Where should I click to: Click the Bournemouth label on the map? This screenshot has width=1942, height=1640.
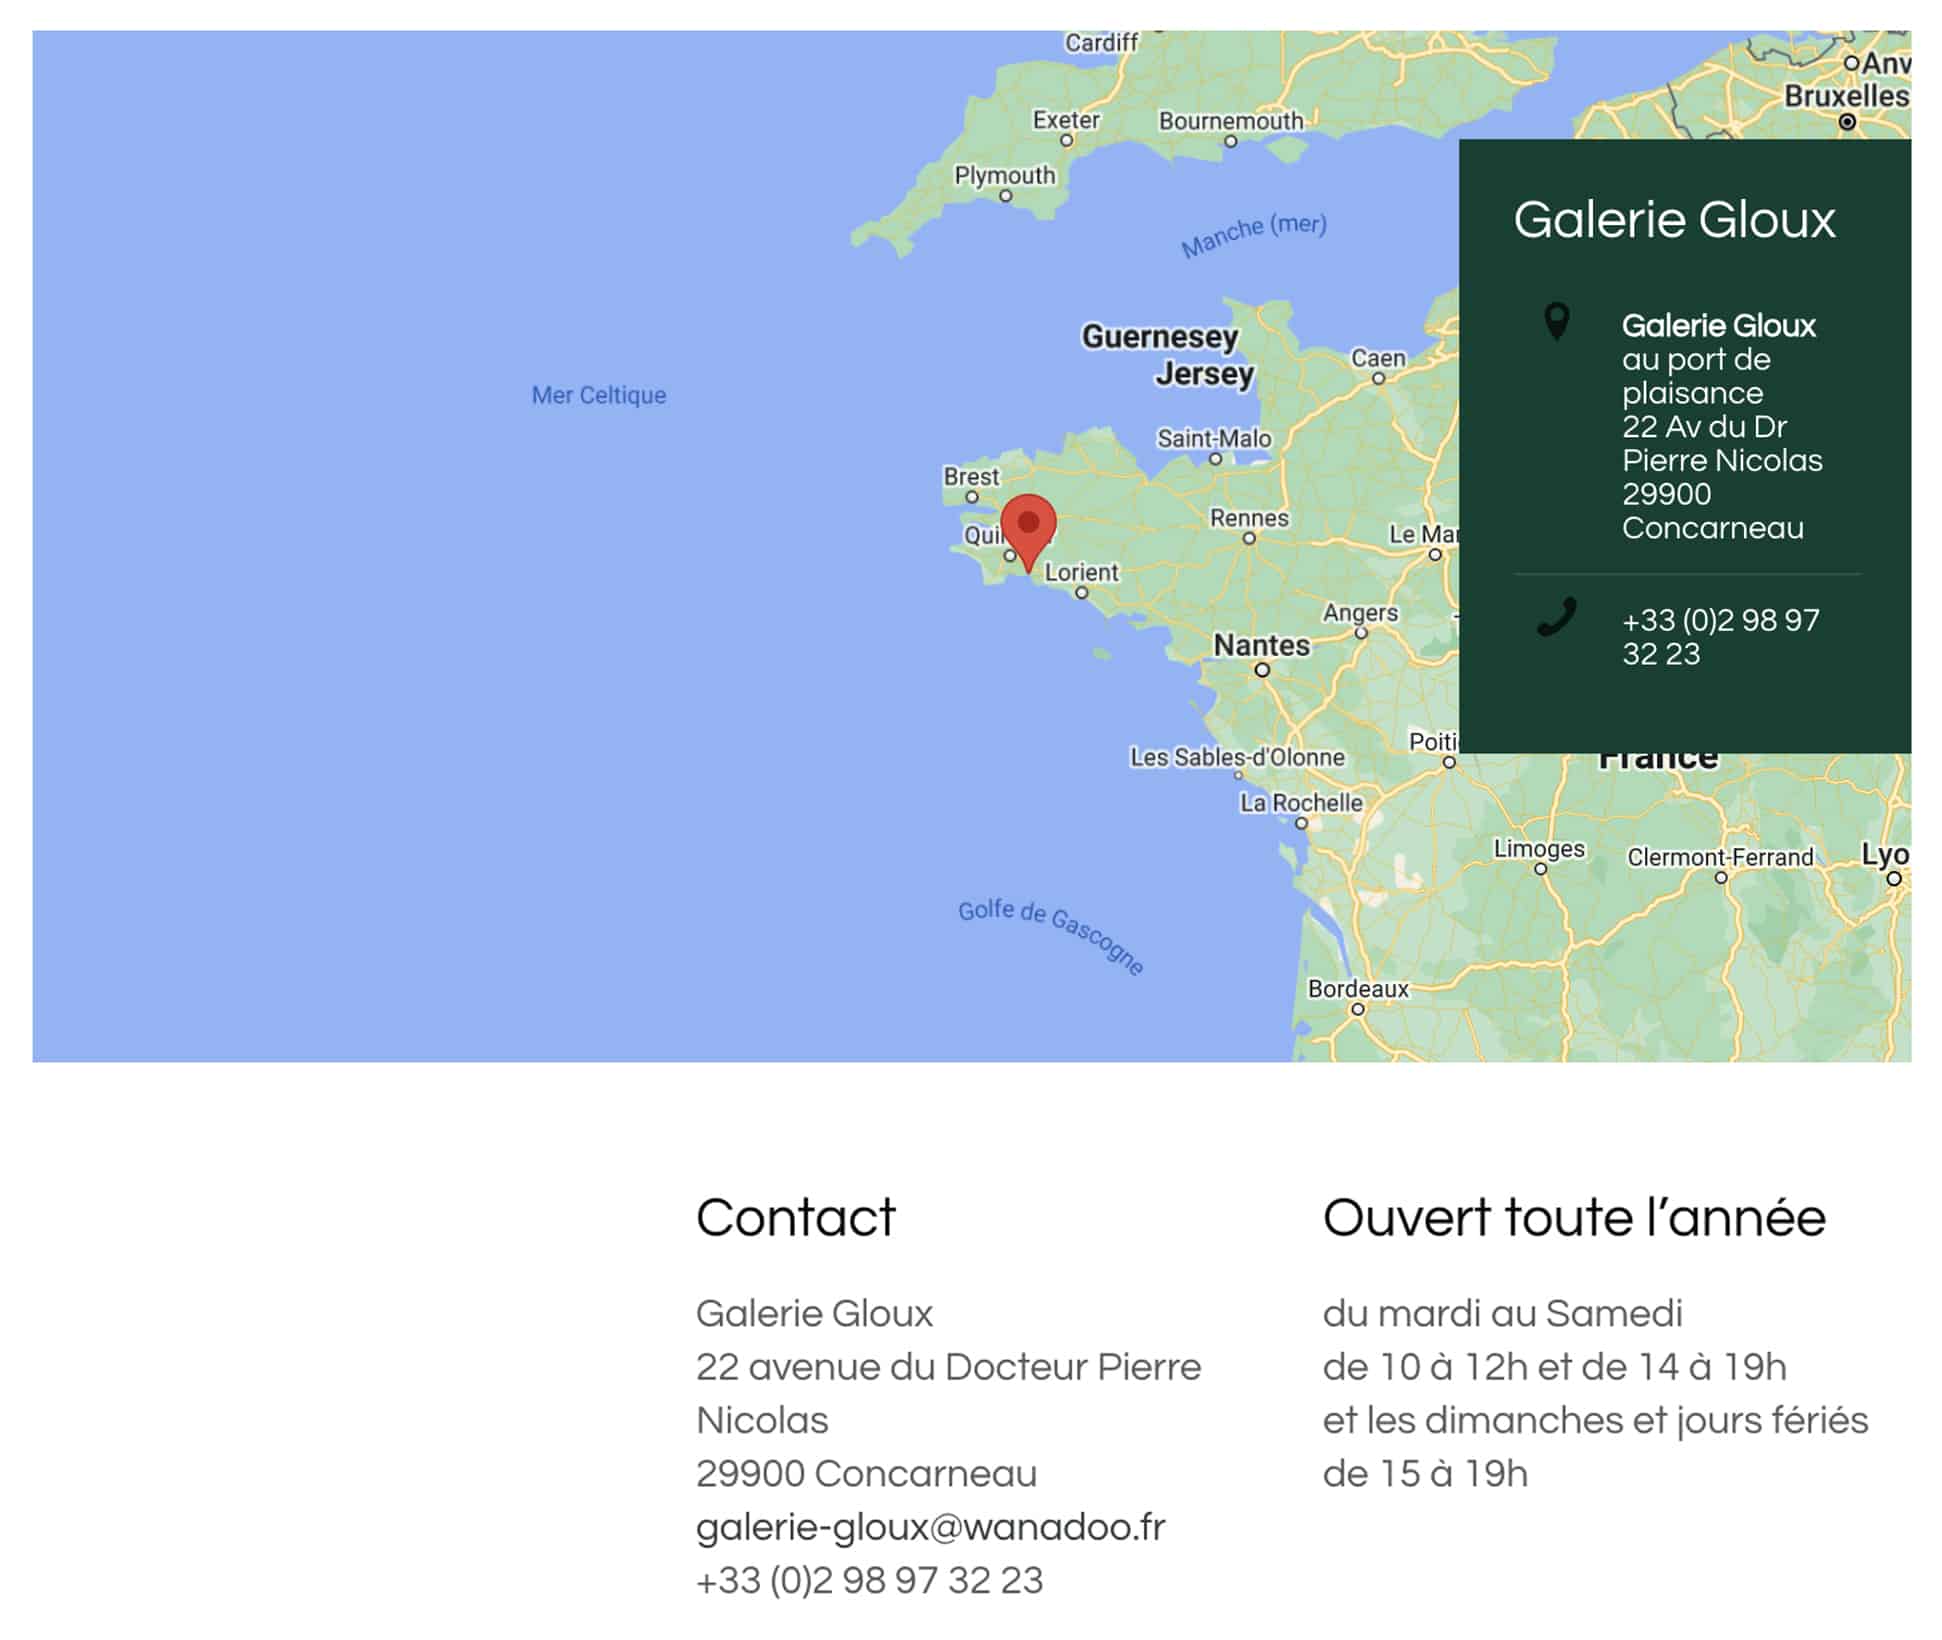click(x=1231, y=121)
